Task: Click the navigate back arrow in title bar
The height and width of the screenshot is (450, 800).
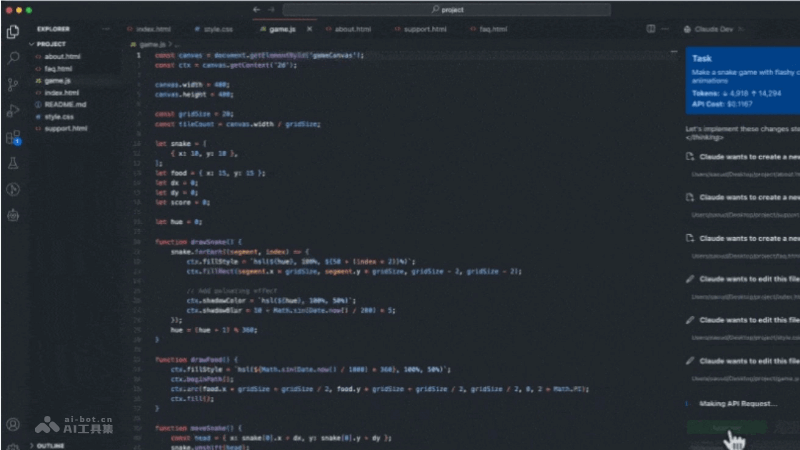Action: click(x=257, y=9)
